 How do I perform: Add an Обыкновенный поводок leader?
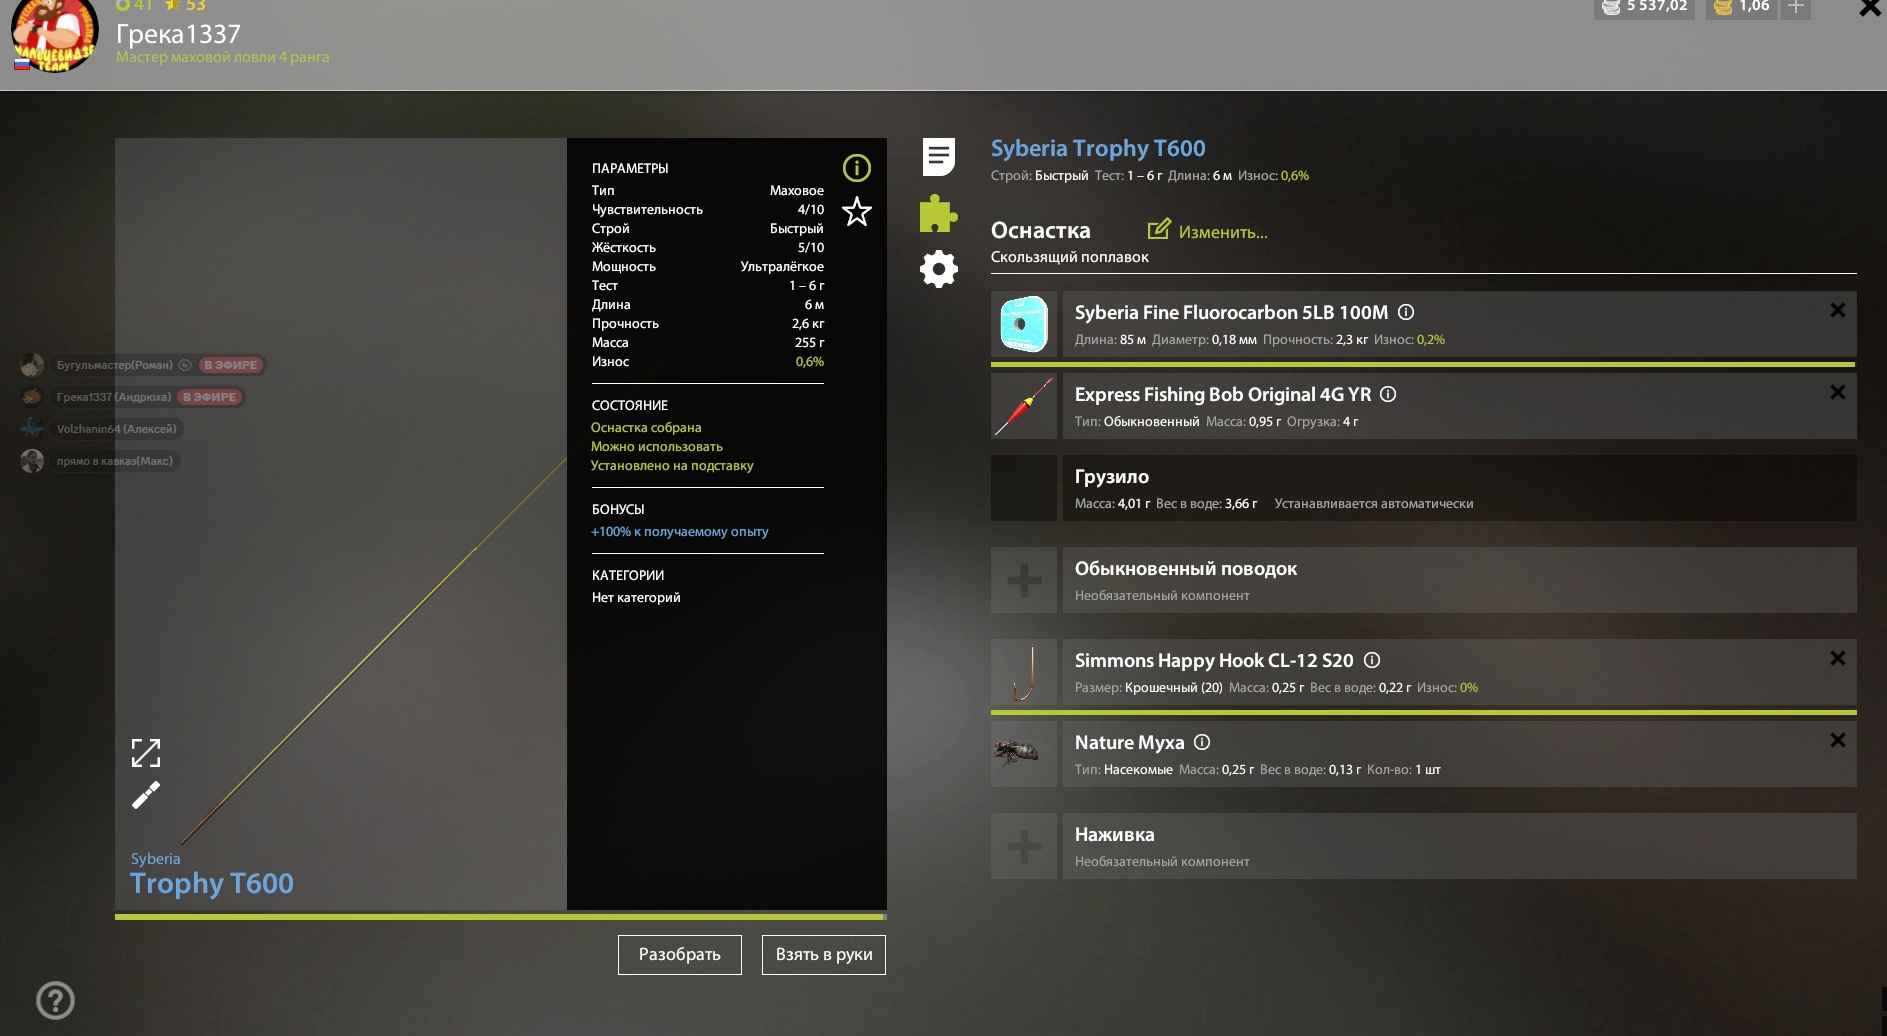coord(1024,580)
